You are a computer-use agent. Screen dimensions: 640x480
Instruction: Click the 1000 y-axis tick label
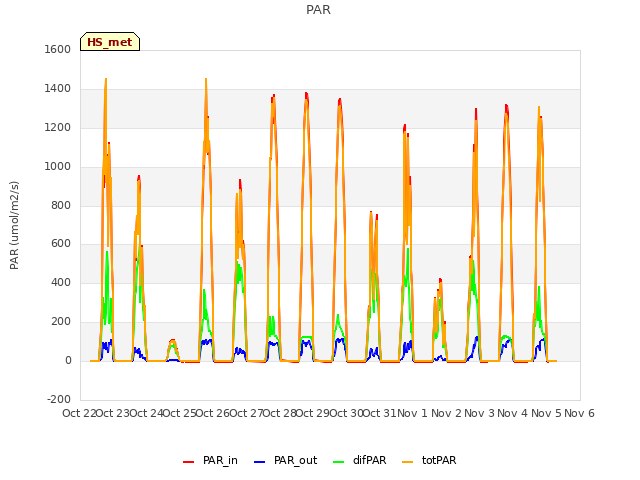pos(58,166)
